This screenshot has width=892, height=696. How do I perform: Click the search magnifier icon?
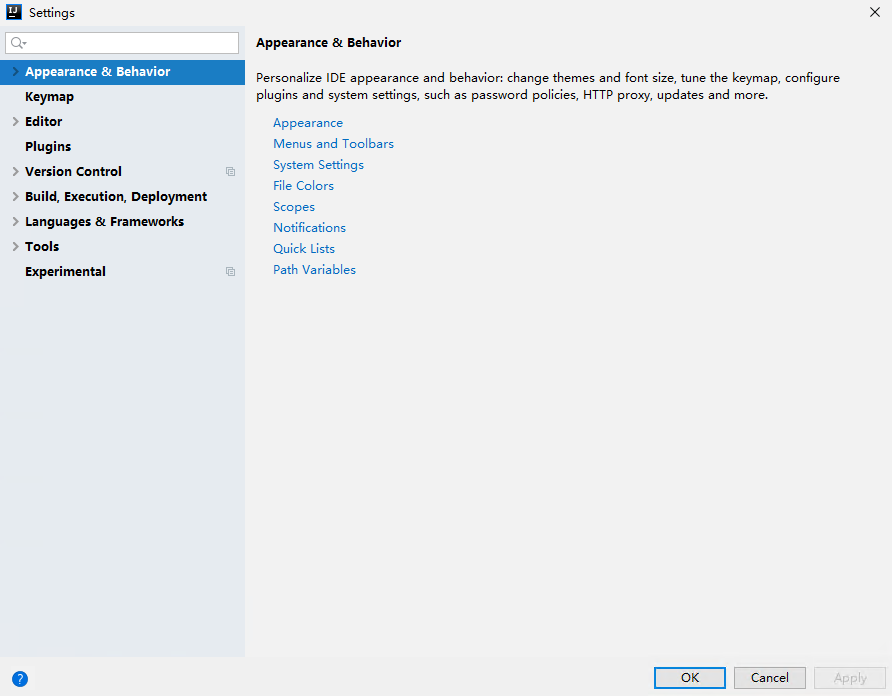[18, 43]
